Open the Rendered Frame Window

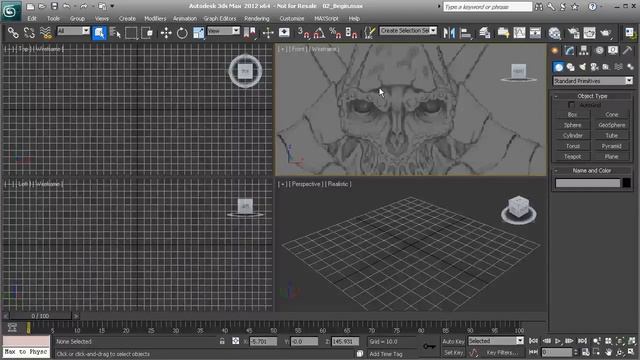(589, 33)
